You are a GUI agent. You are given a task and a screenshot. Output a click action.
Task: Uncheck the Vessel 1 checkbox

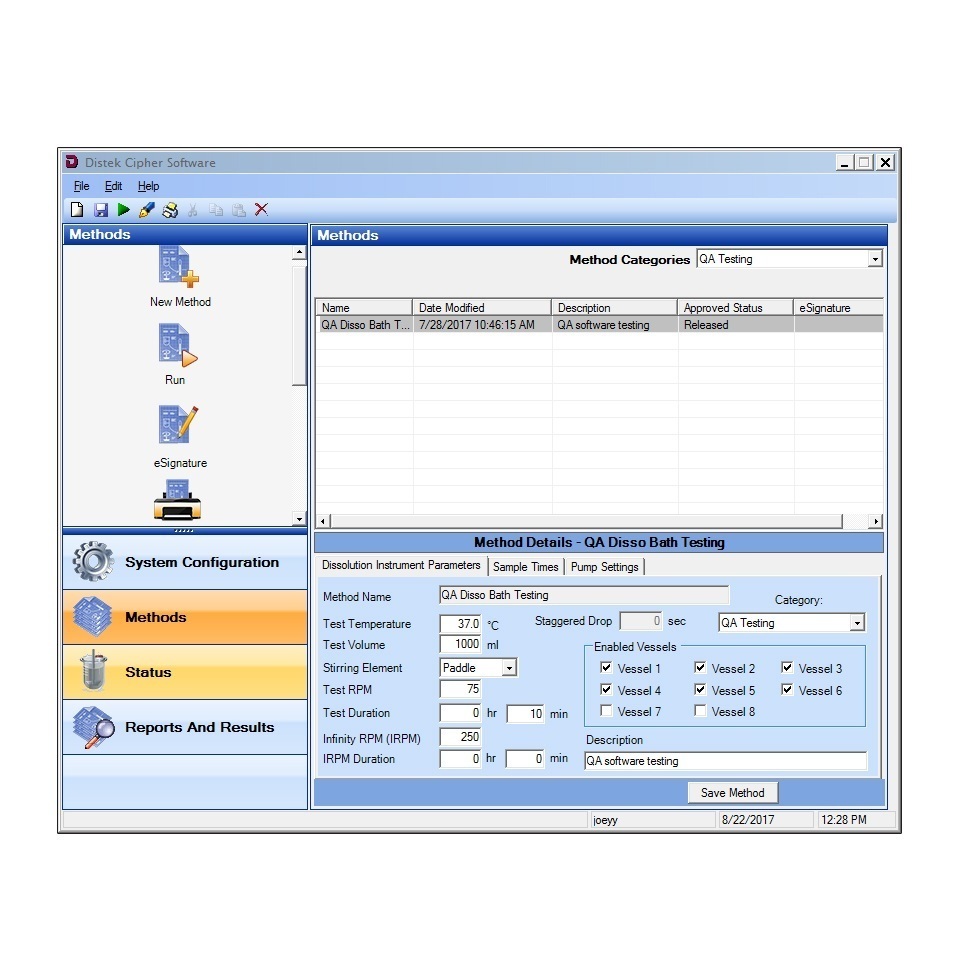(607, 669)
